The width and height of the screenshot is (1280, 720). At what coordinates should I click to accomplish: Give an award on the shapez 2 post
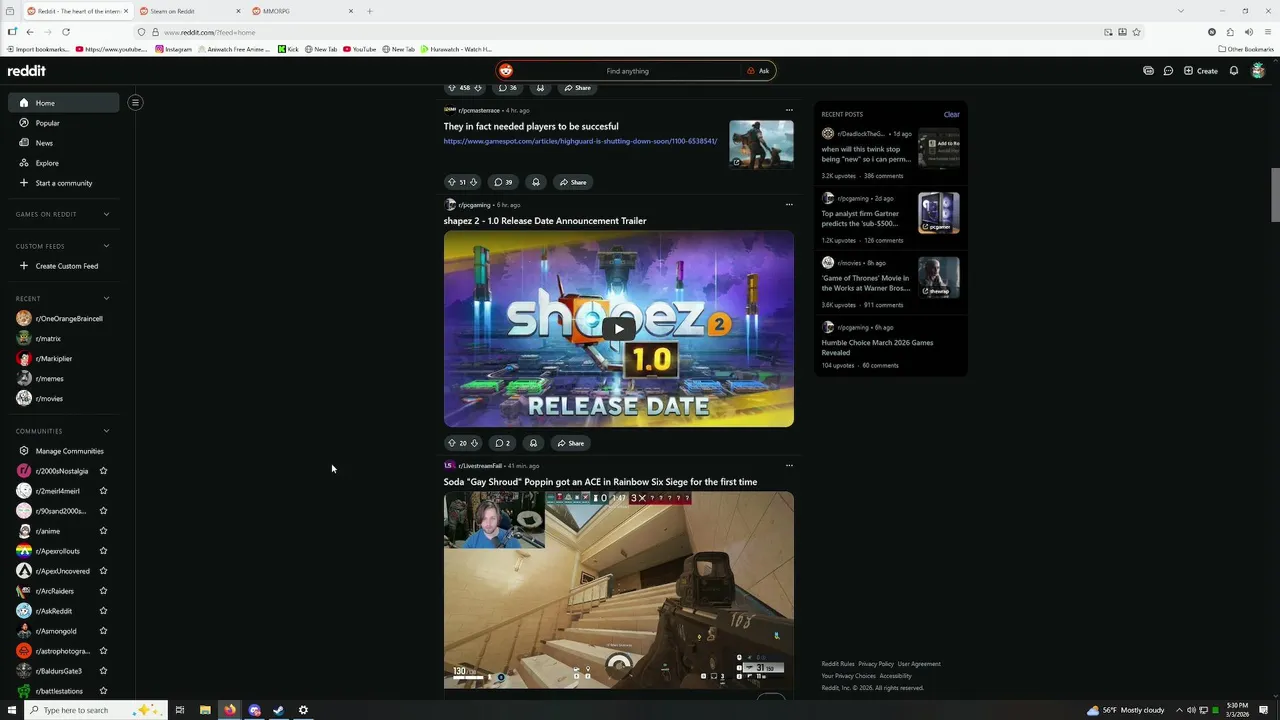pos(533,443)
